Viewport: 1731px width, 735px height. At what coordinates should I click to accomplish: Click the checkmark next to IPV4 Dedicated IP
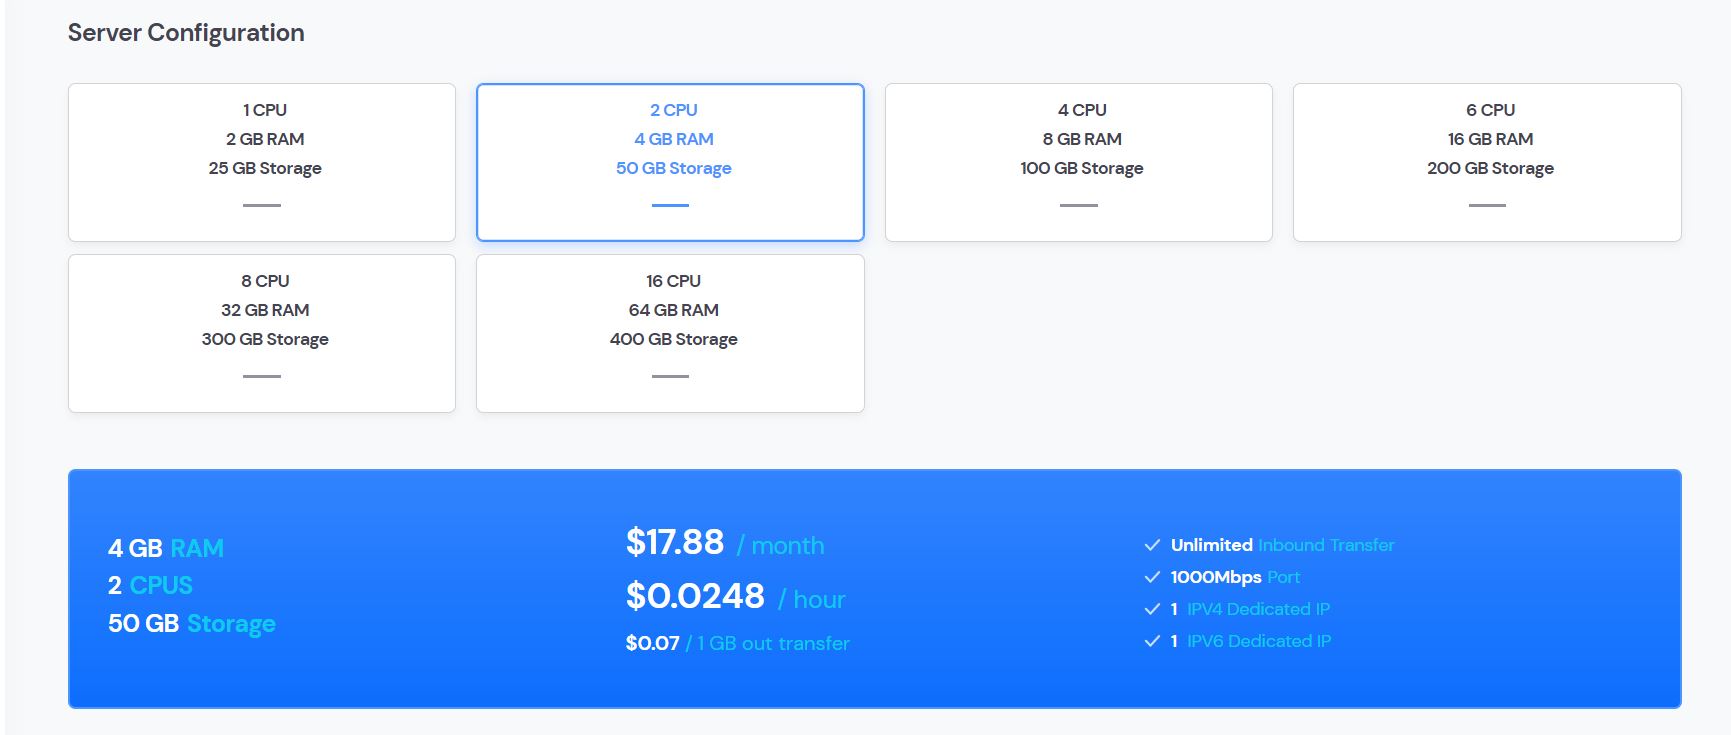(x=1152, y=609)
